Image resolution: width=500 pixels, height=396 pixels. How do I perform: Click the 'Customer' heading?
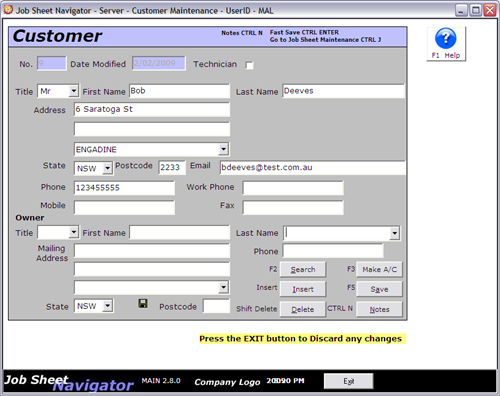click(57, 36)
